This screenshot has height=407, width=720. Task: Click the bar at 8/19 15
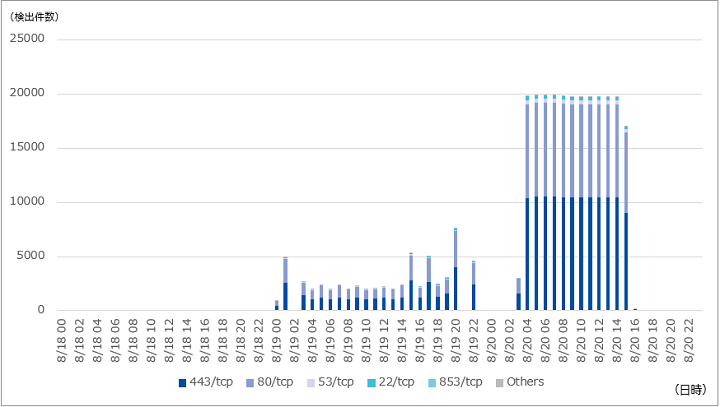point(411,281)
